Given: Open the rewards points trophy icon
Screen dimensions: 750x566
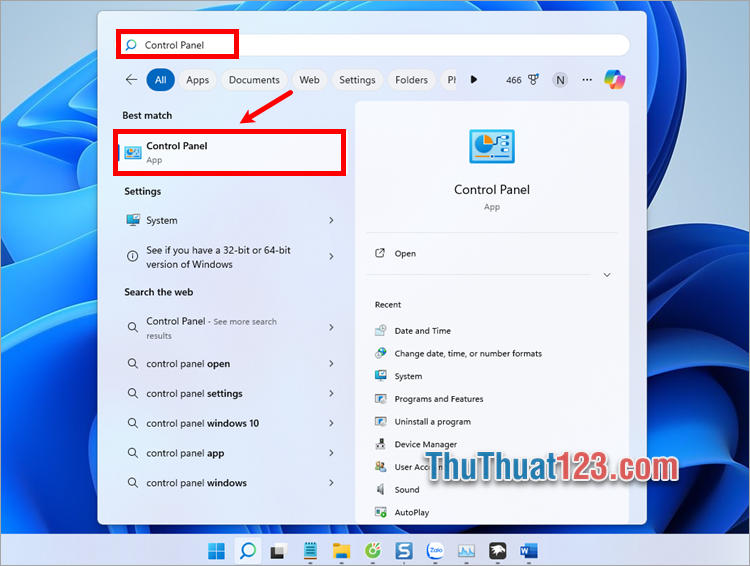Looking at the screenshot, I should [533, 79].
